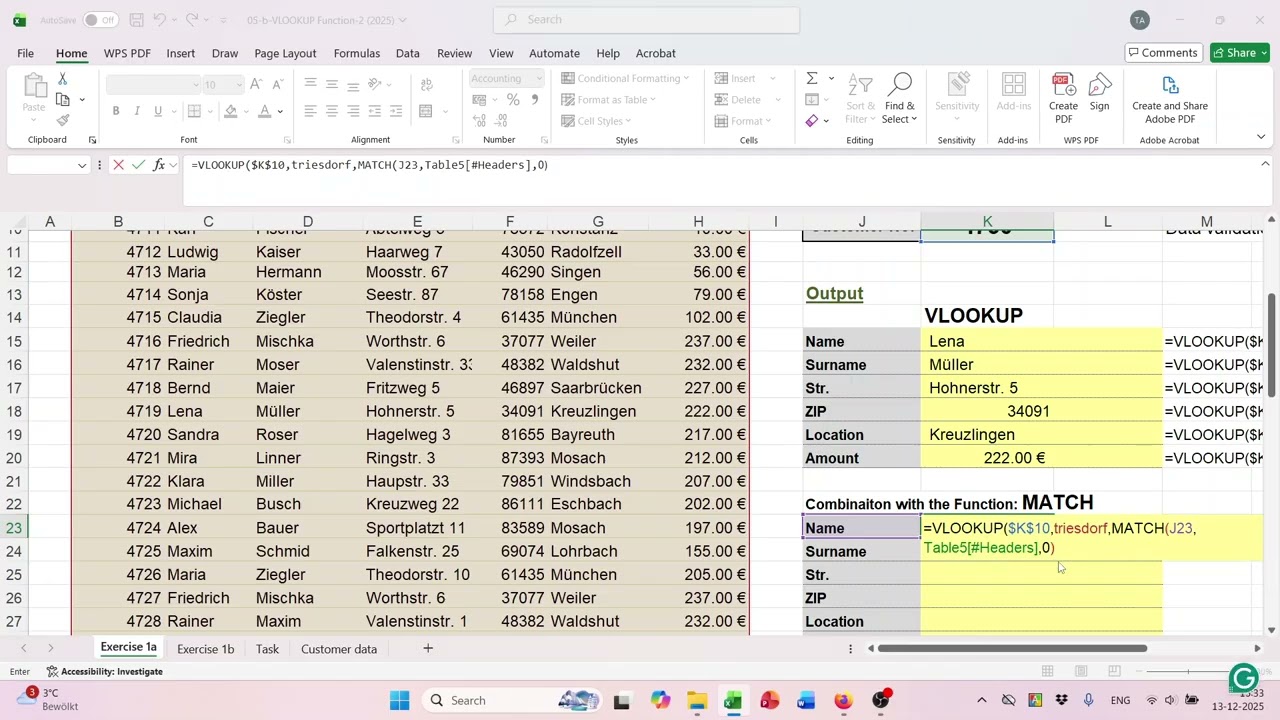
Task: Expand the formula bar chevron
Action: click(x=1265, y=164)
